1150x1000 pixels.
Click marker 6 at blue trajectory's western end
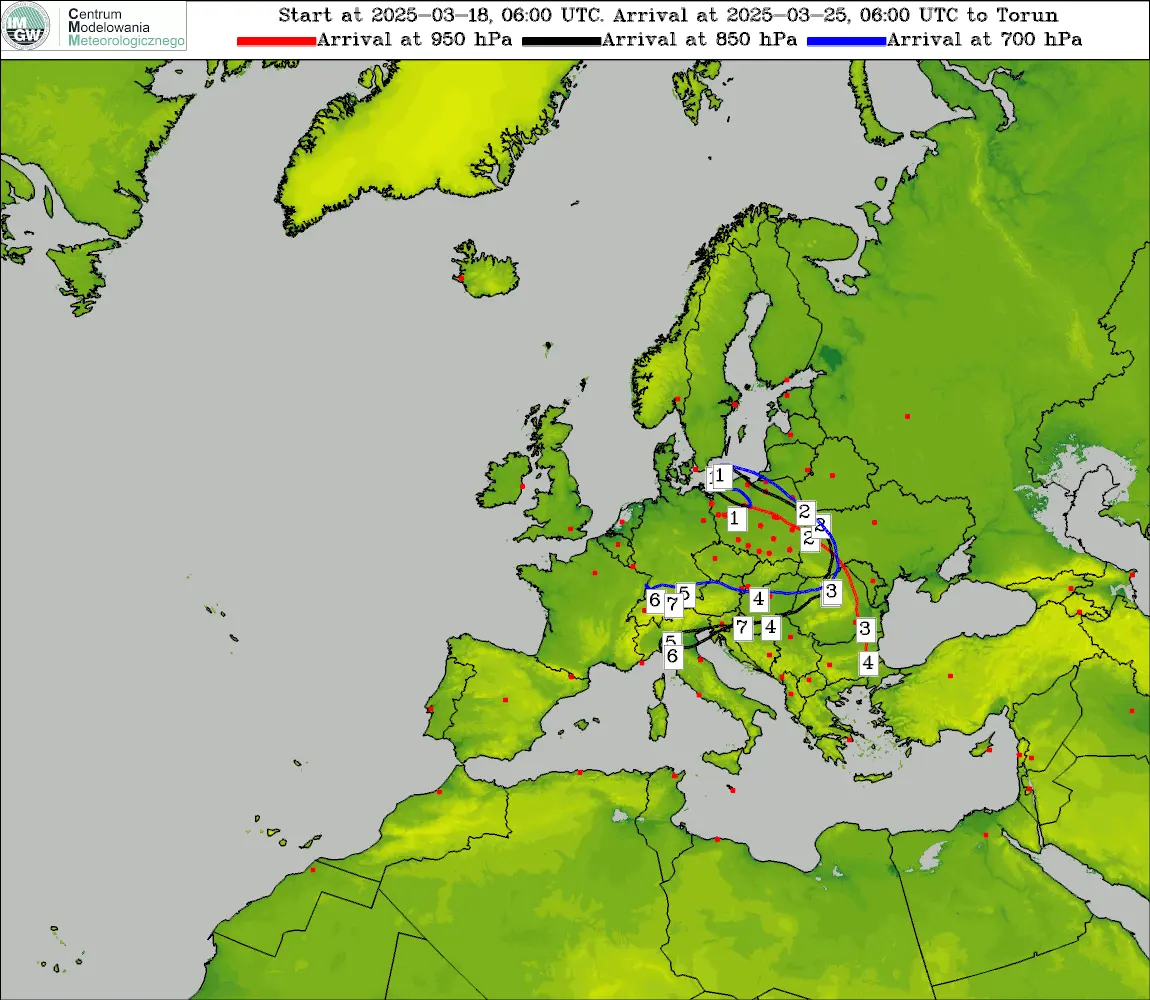[x=655, y=600]
